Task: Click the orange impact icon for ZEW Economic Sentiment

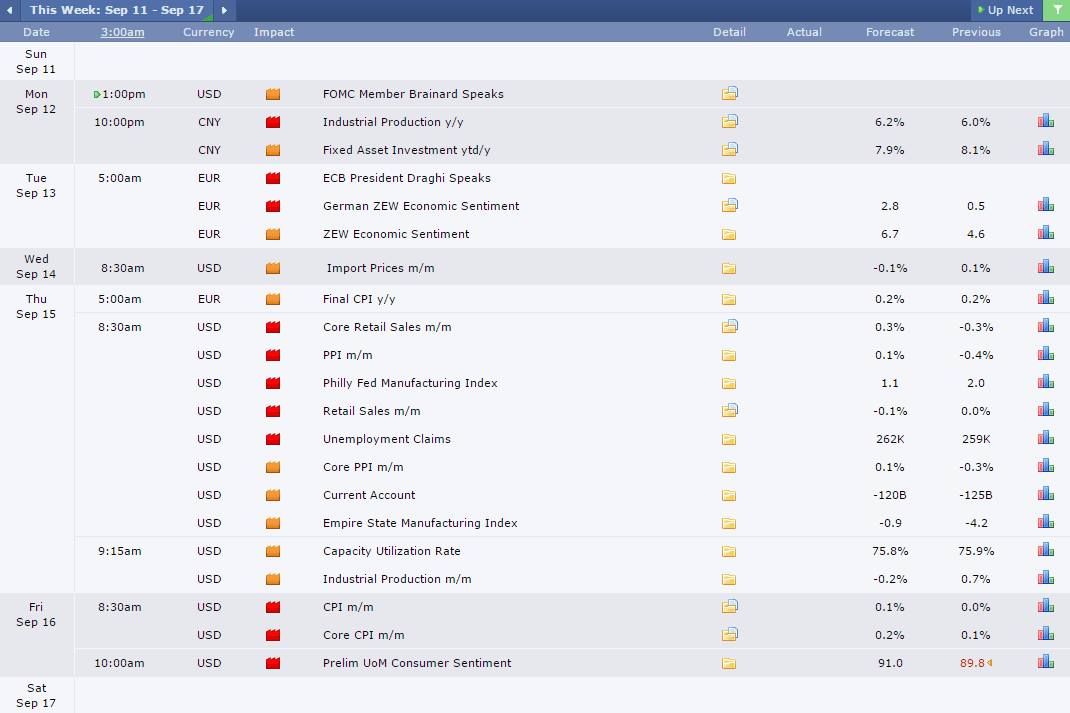Action: [273, 234]
